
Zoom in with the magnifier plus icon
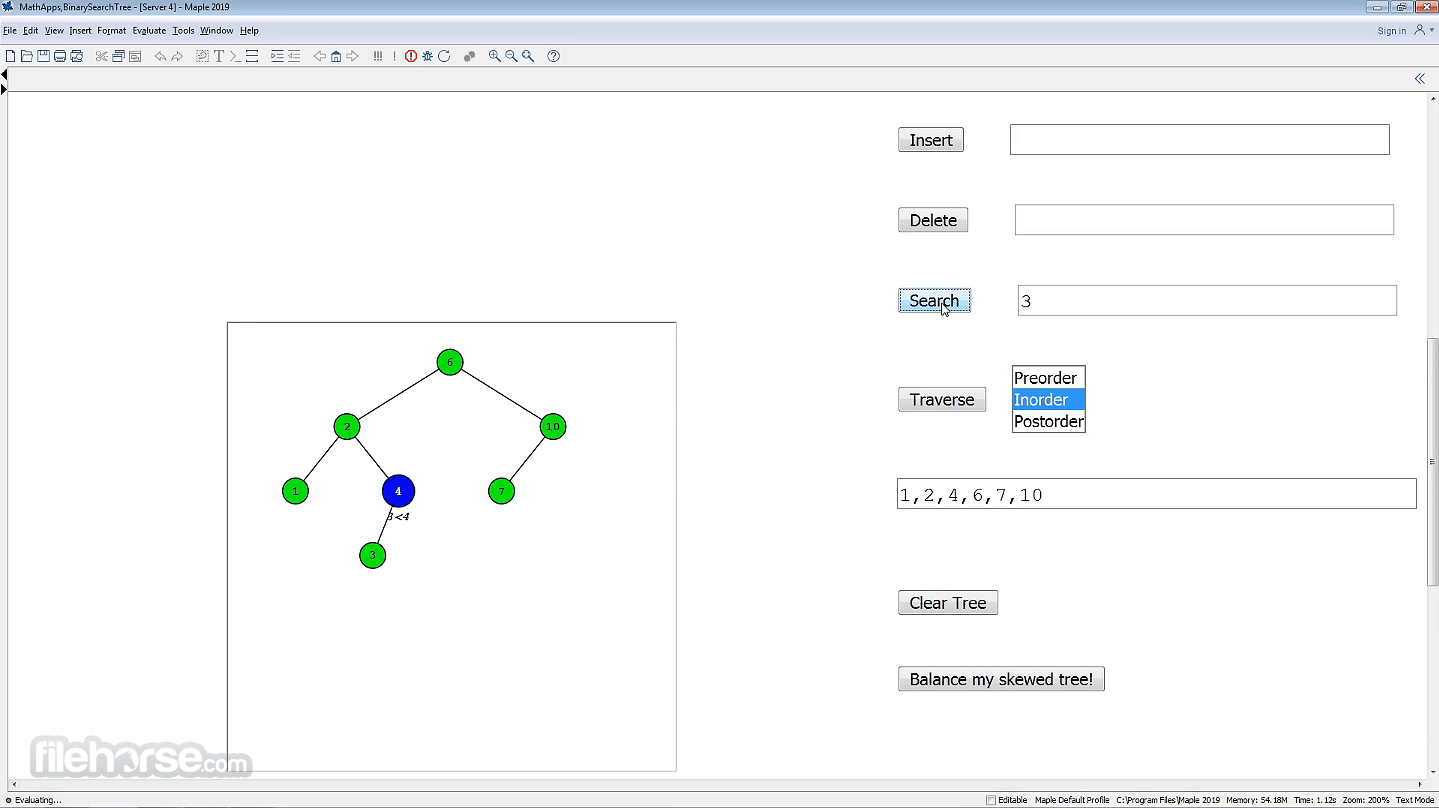pyautogui.click(x=494, y=56)
